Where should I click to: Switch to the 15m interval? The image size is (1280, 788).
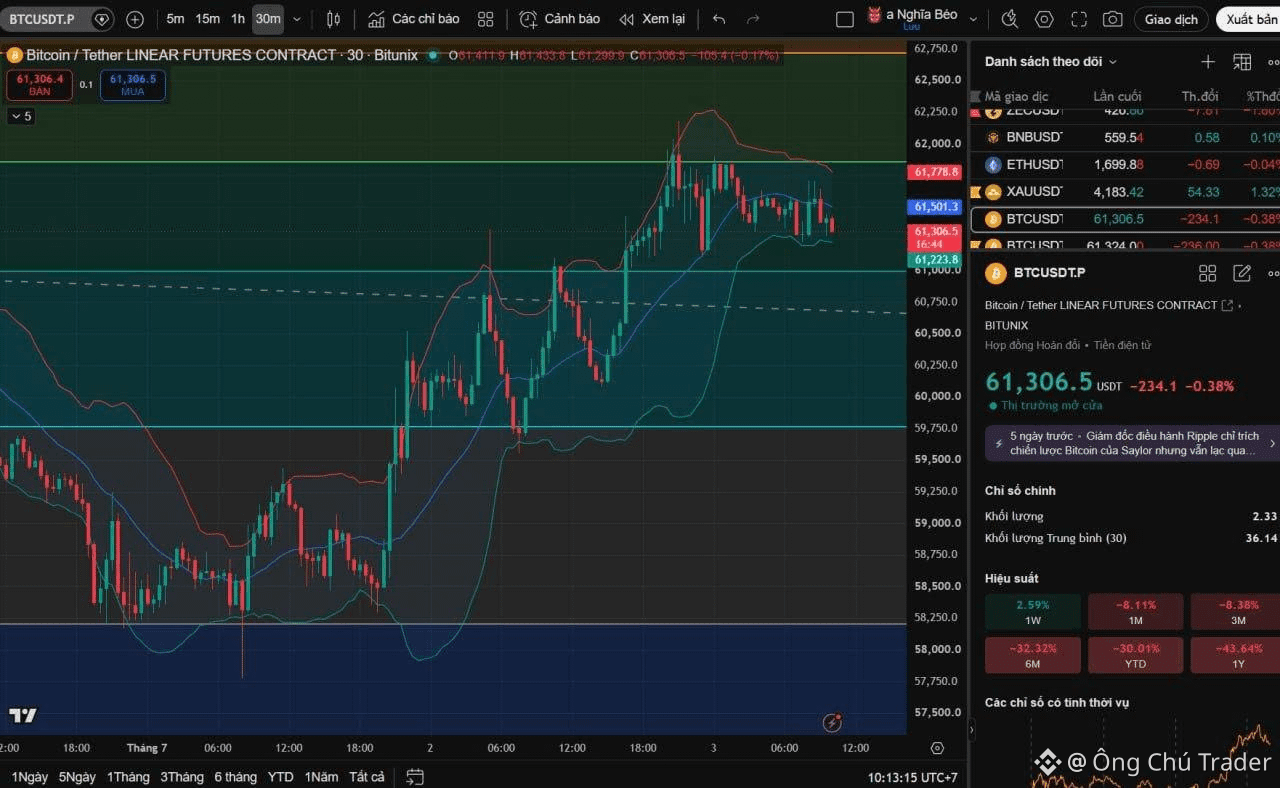point(207,19)
